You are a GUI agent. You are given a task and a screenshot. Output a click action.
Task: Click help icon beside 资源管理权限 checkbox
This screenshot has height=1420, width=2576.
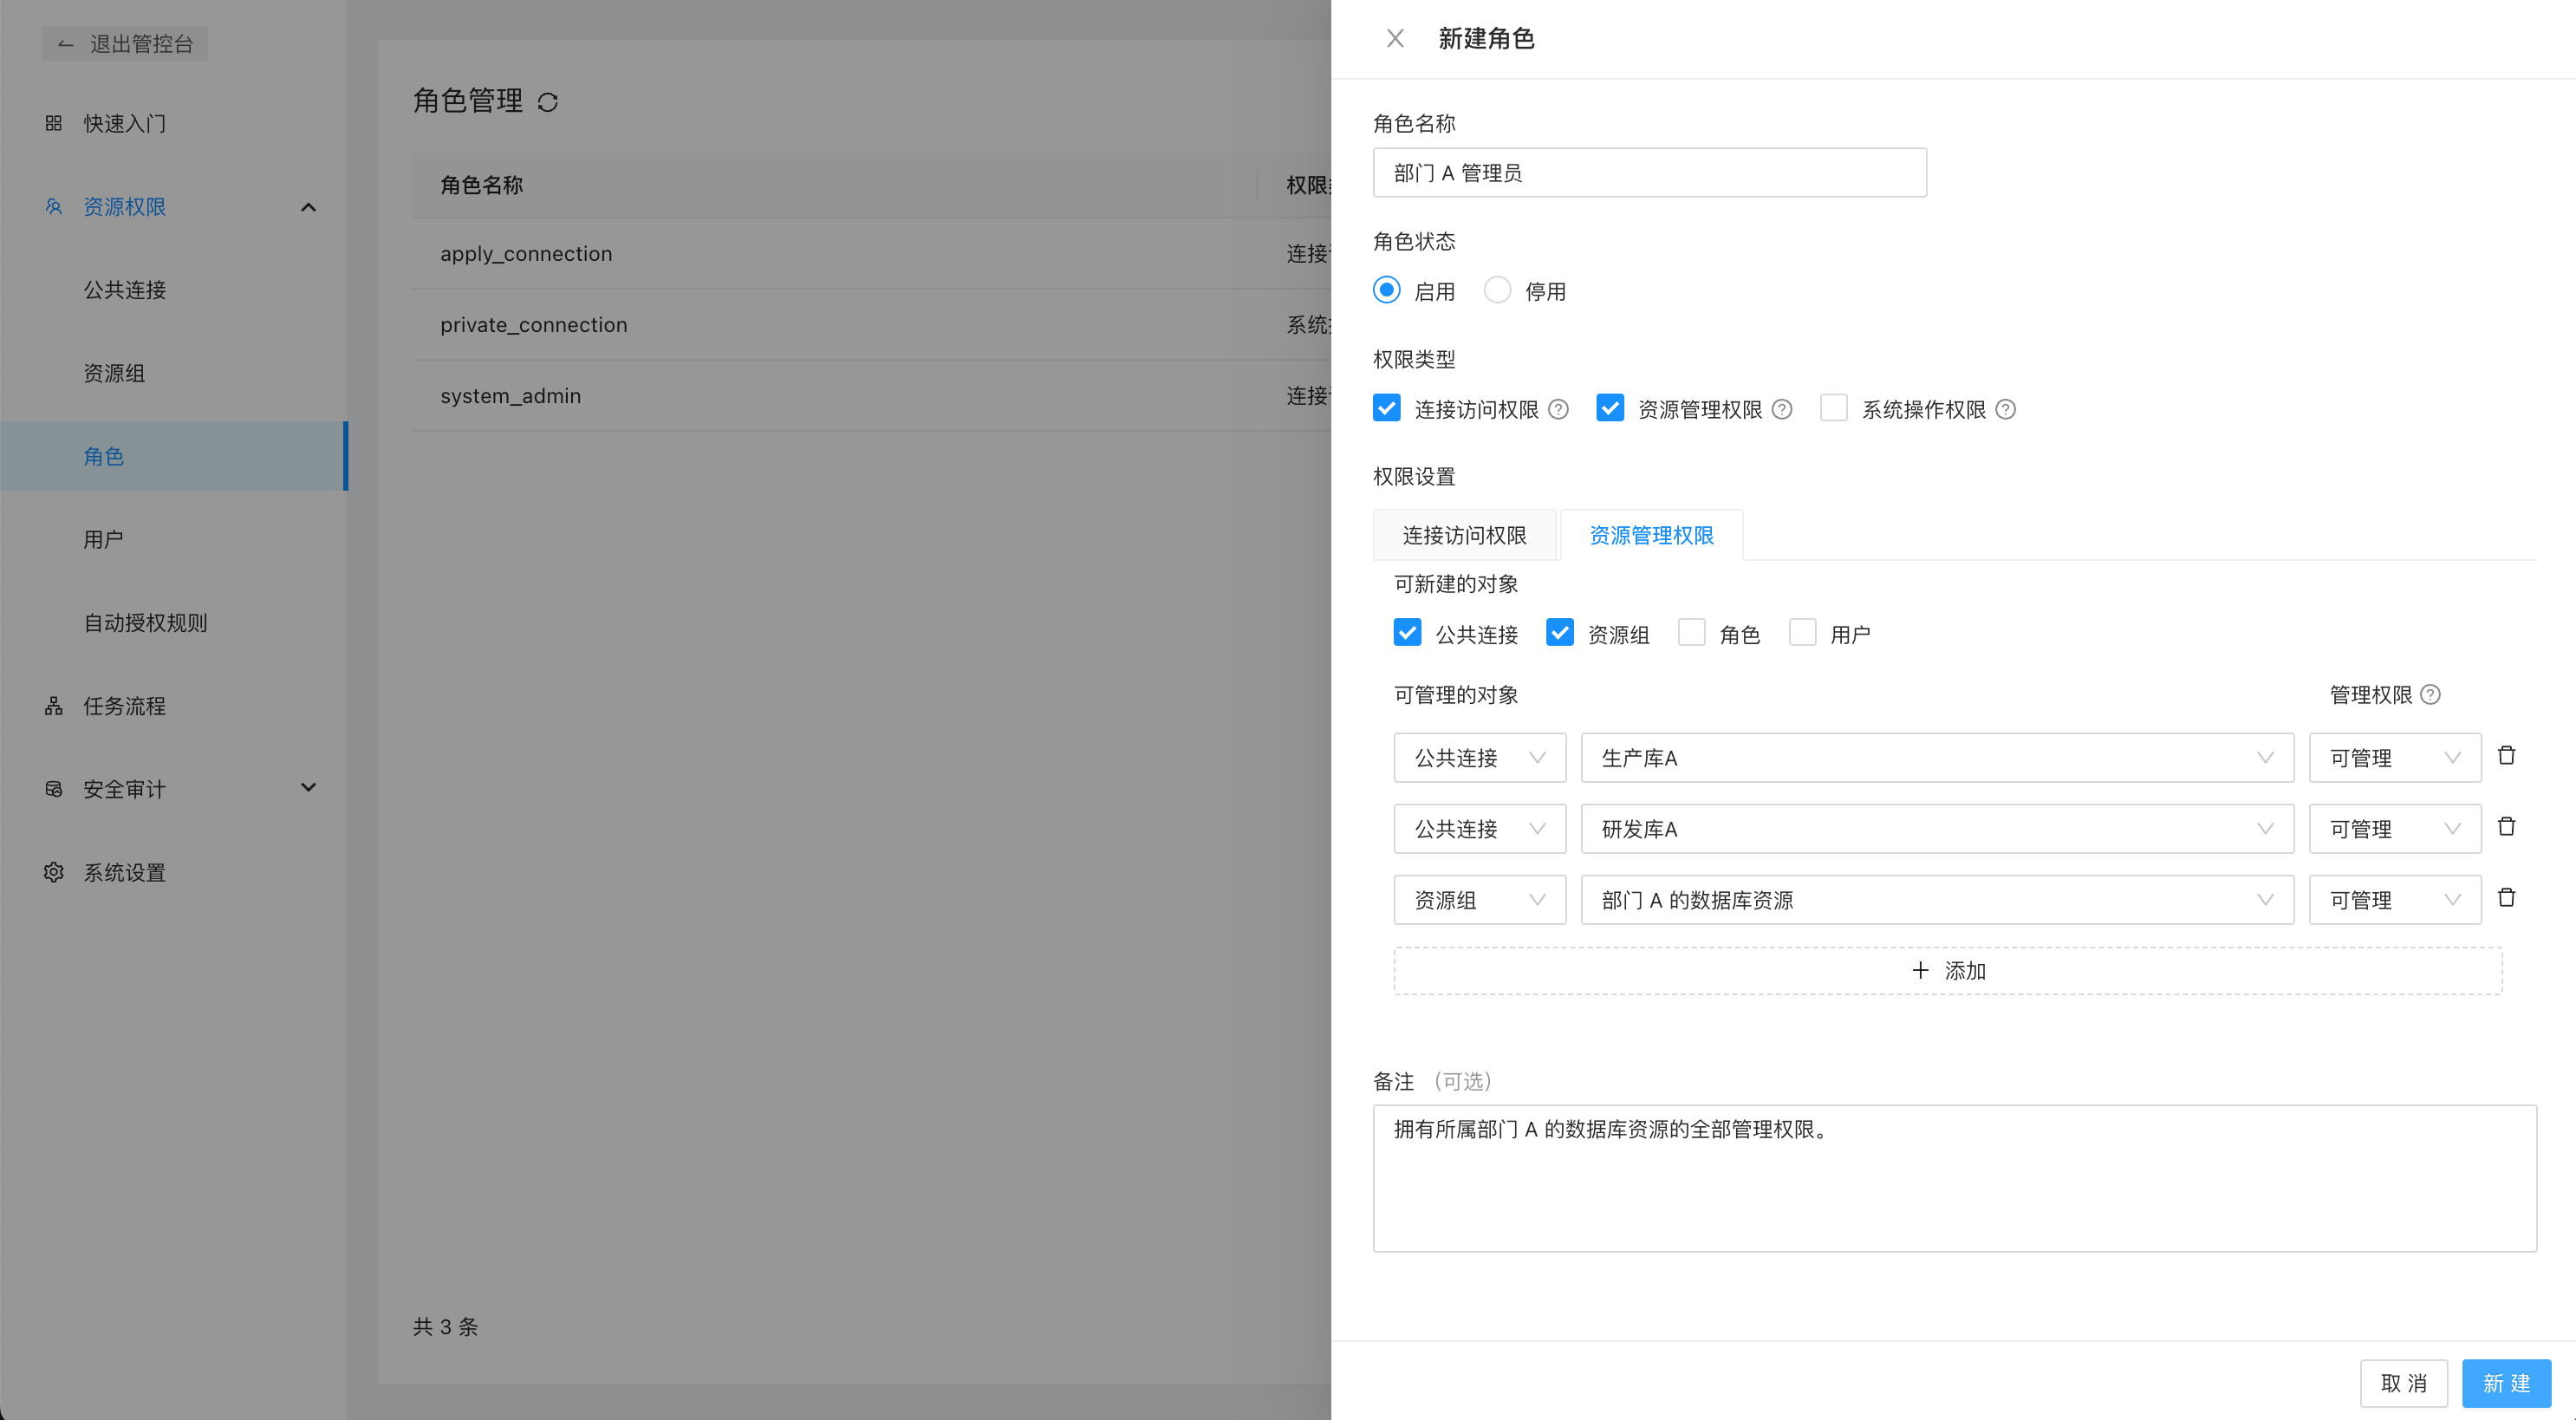pyautogui.click(x=1782, y=409)
